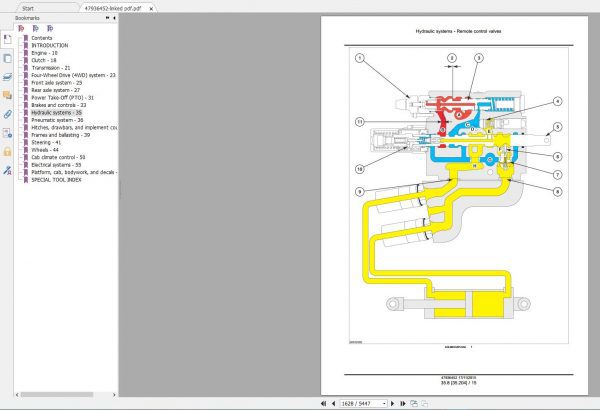Open the Clutch - 18 bookmark

[x=44, y=60]
